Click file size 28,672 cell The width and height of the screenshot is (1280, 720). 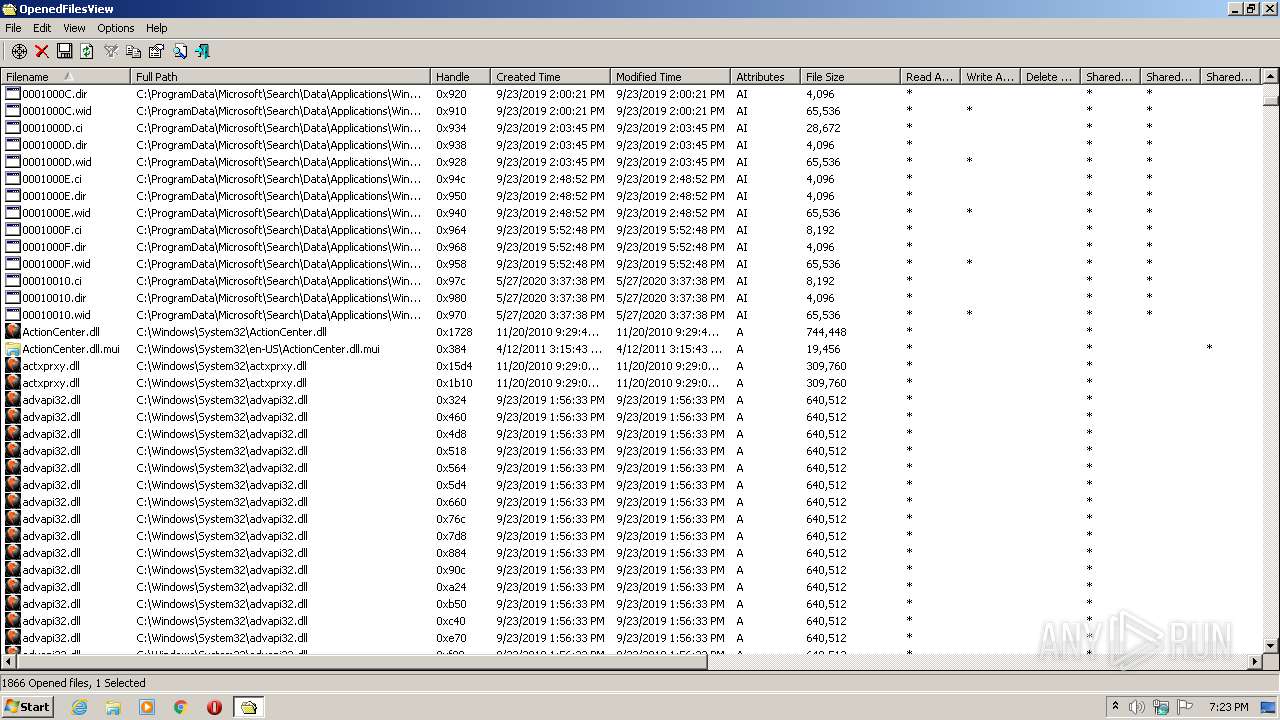[x=823, y=128]
